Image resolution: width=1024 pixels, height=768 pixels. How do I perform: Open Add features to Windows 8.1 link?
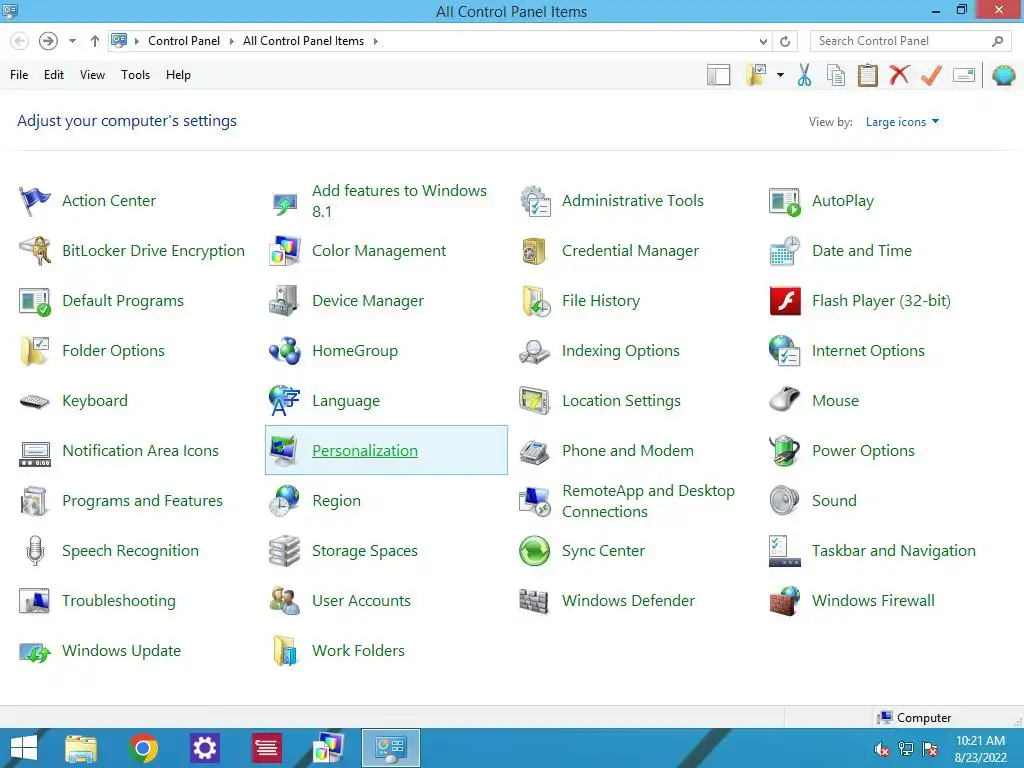[x=399, y=200]
